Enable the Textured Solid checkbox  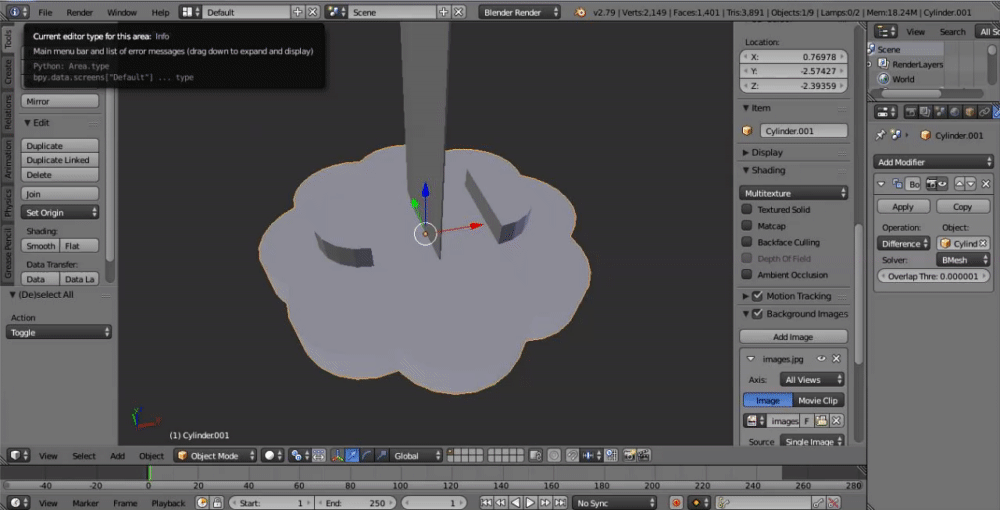747,209
